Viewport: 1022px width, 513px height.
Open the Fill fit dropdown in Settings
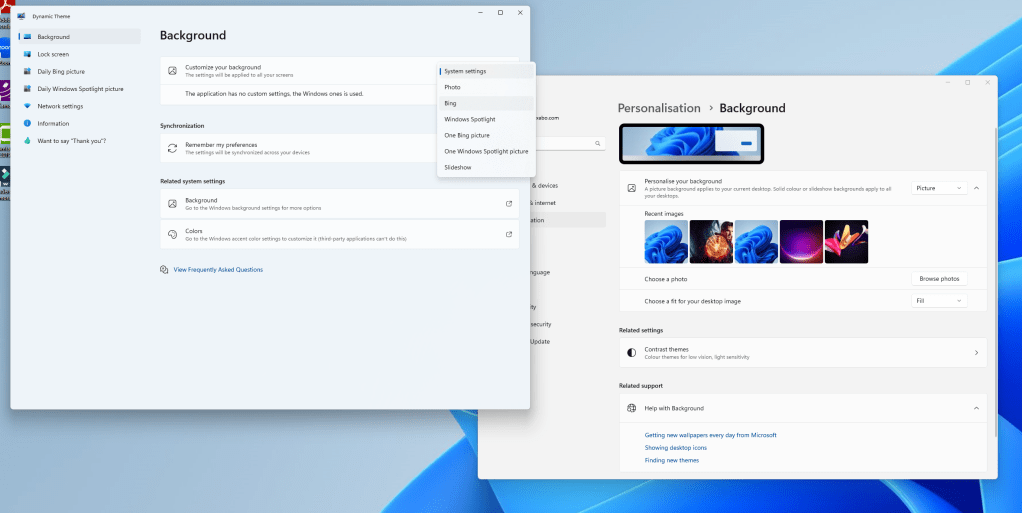(939, 300)
